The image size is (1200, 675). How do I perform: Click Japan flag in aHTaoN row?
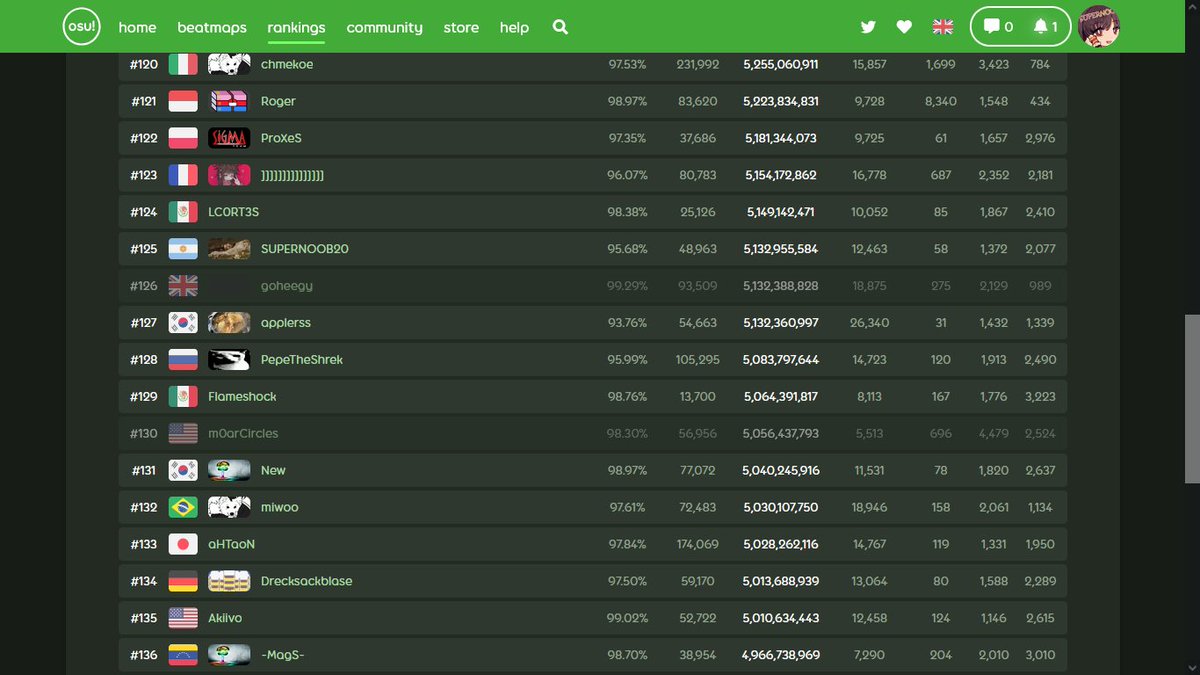pos(183,545)
